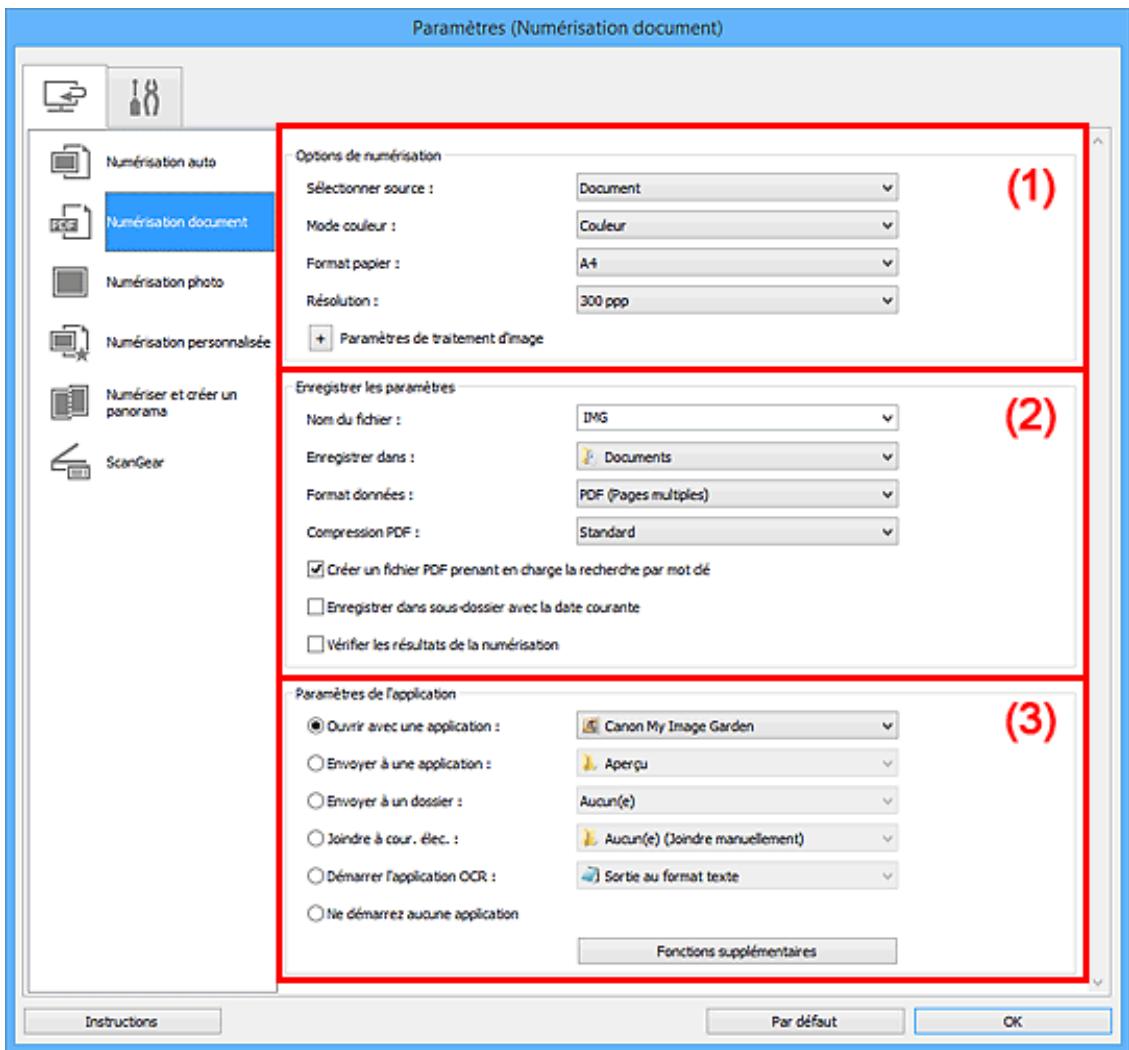Open the Envoyer à une application dropdown

tap(737, 763)
